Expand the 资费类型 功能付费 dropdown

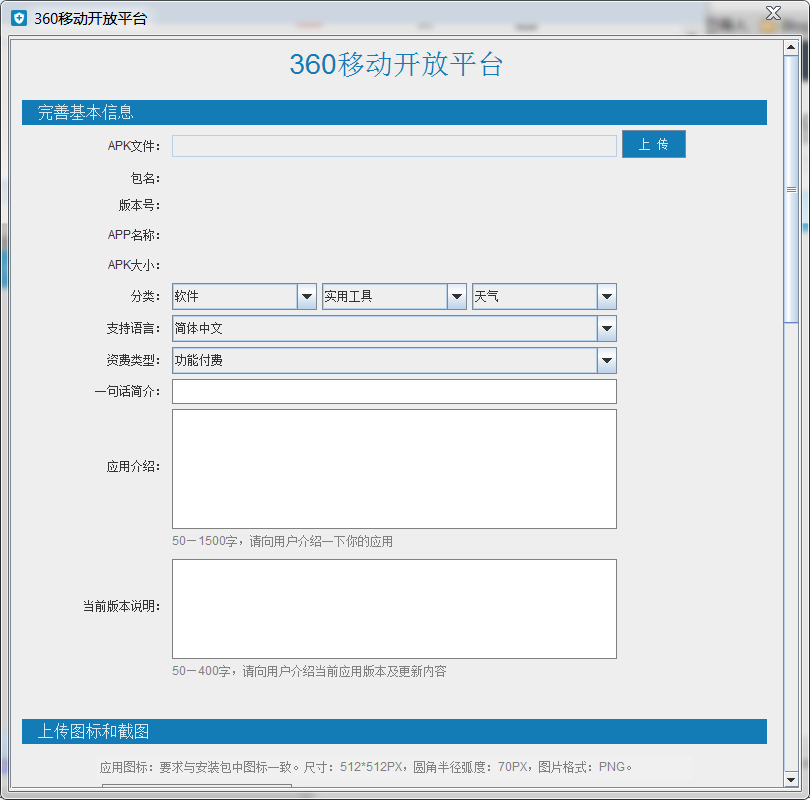pyautogui.click(x=606, y=360)
